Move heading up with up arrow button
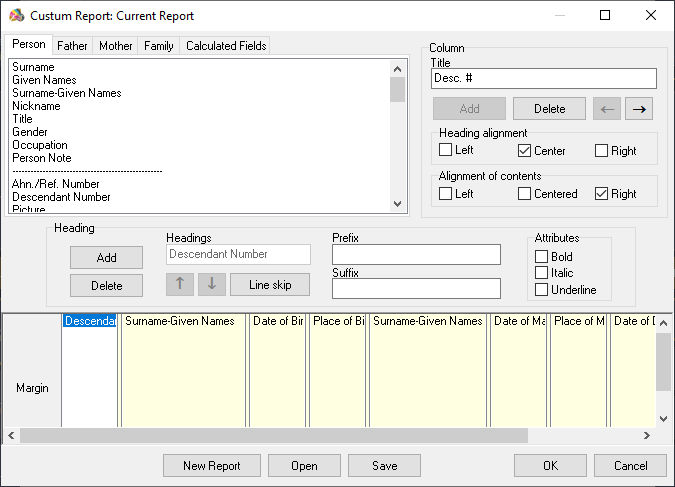The height and width of the screenshot is (487, 675). pos(180,284)
